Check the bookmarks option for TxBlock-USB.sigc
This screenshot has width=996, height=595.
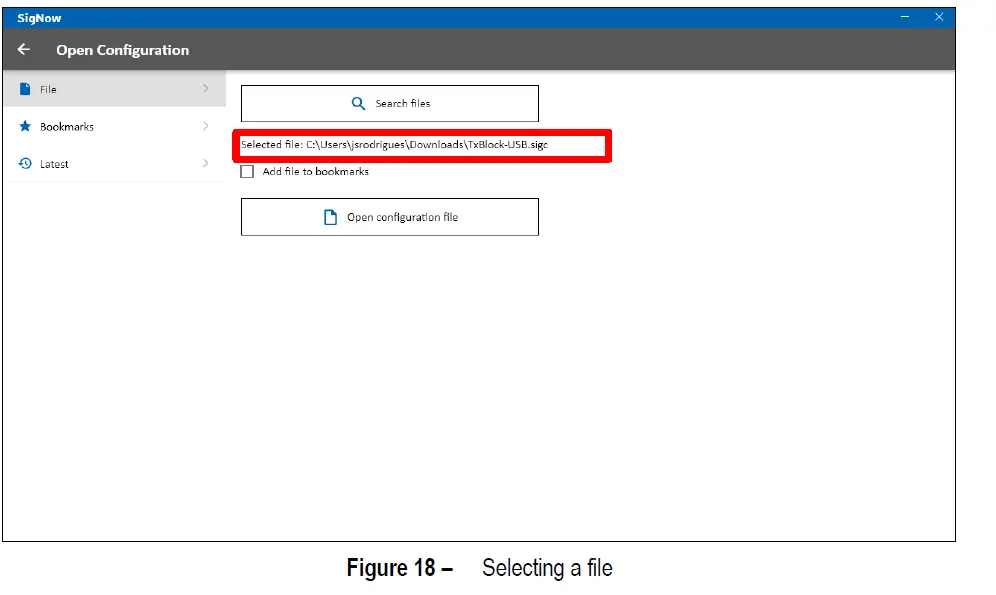pos(246,171)
